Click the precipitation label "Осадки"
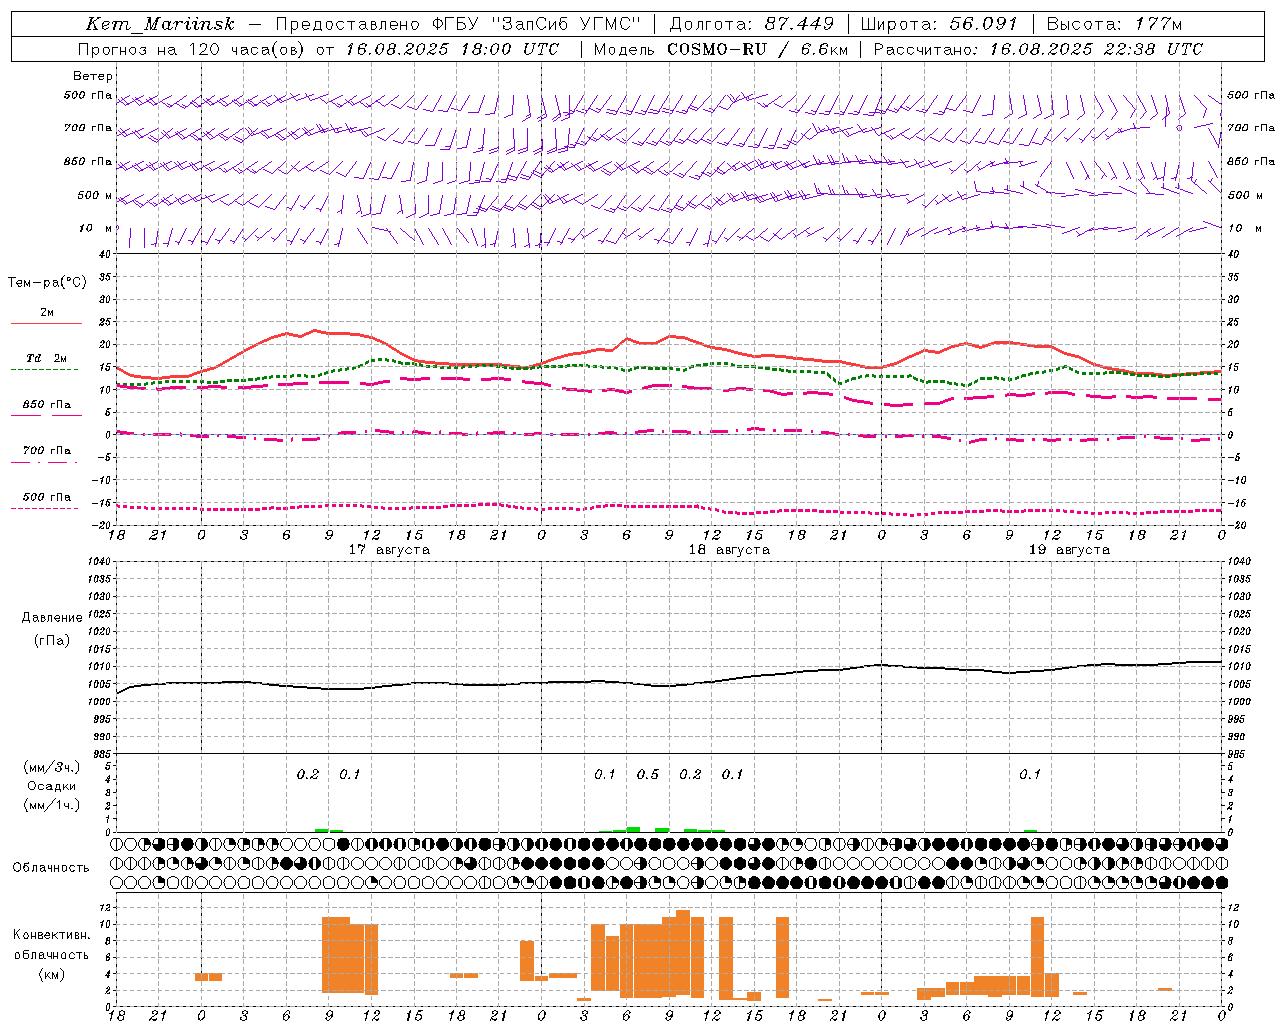The width and height of the screenshot is (1280, 1024). (x=52, y=786)
